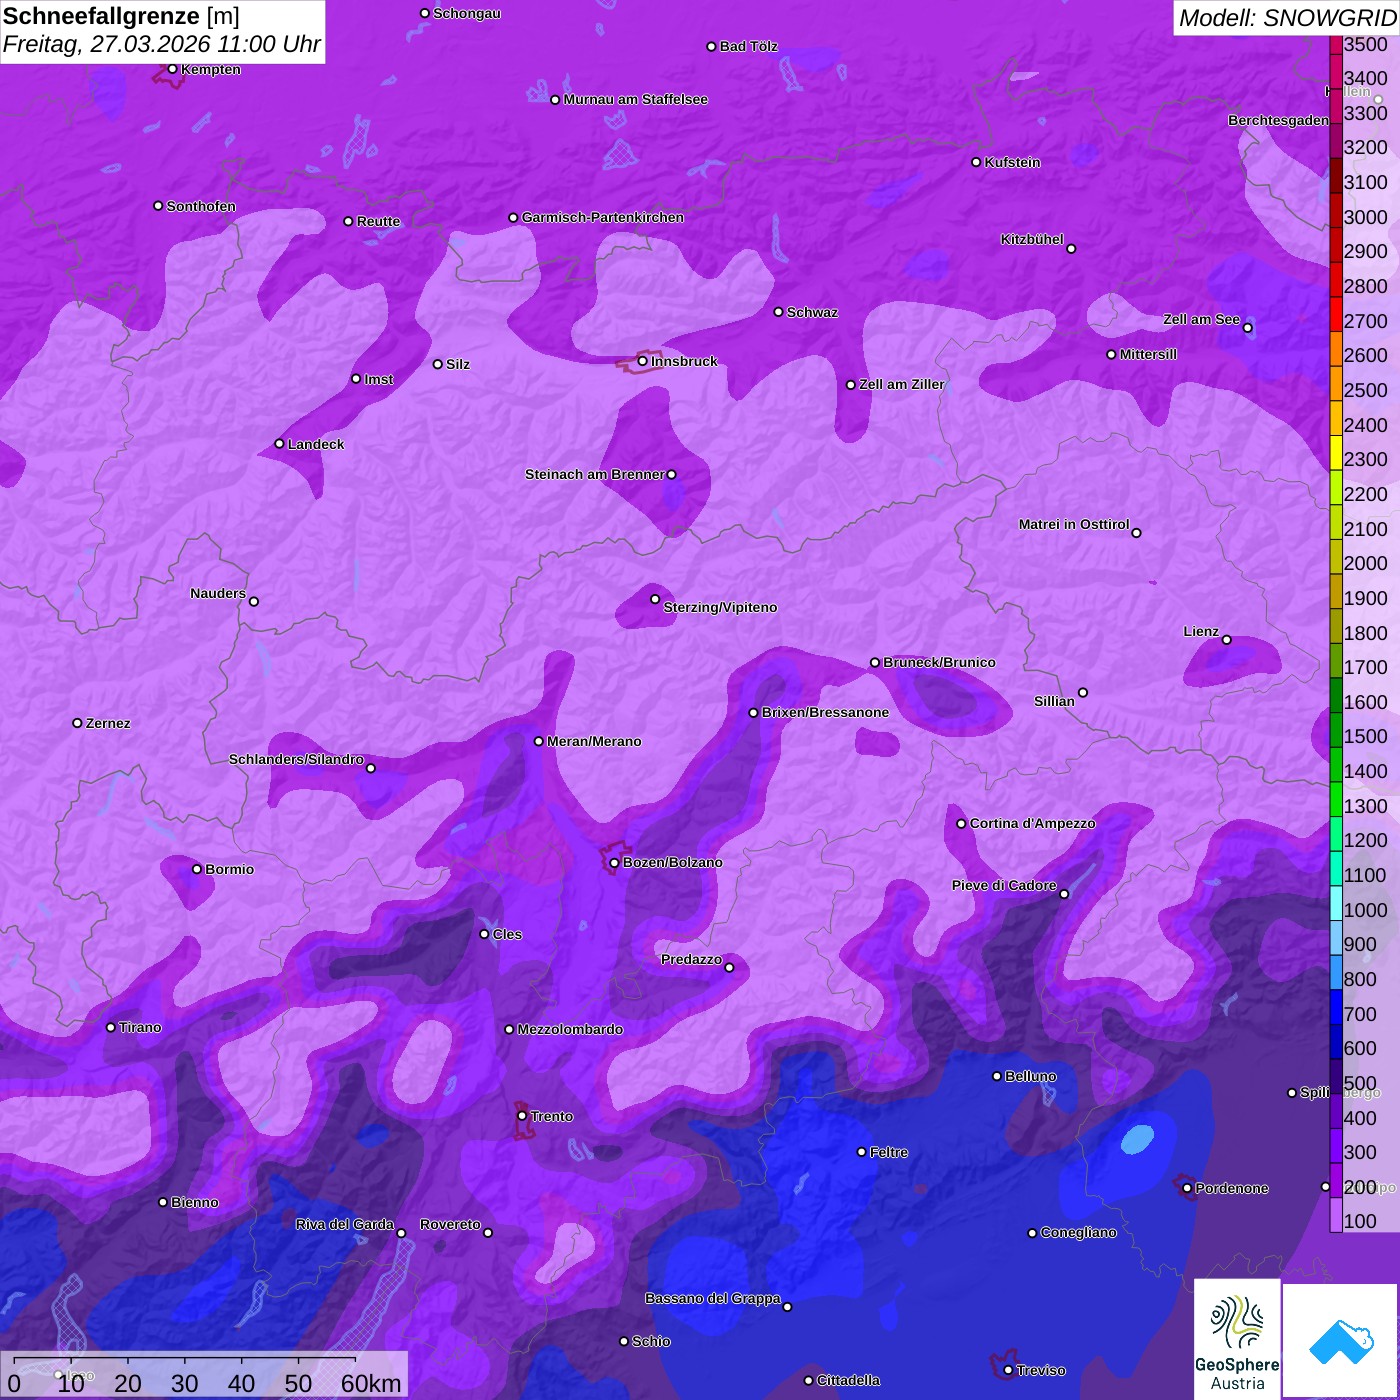Viewport: 1400px width, 1400px height.
Task: Click the Bozen/Bolzano city marker dot
Action: [614, 862]
